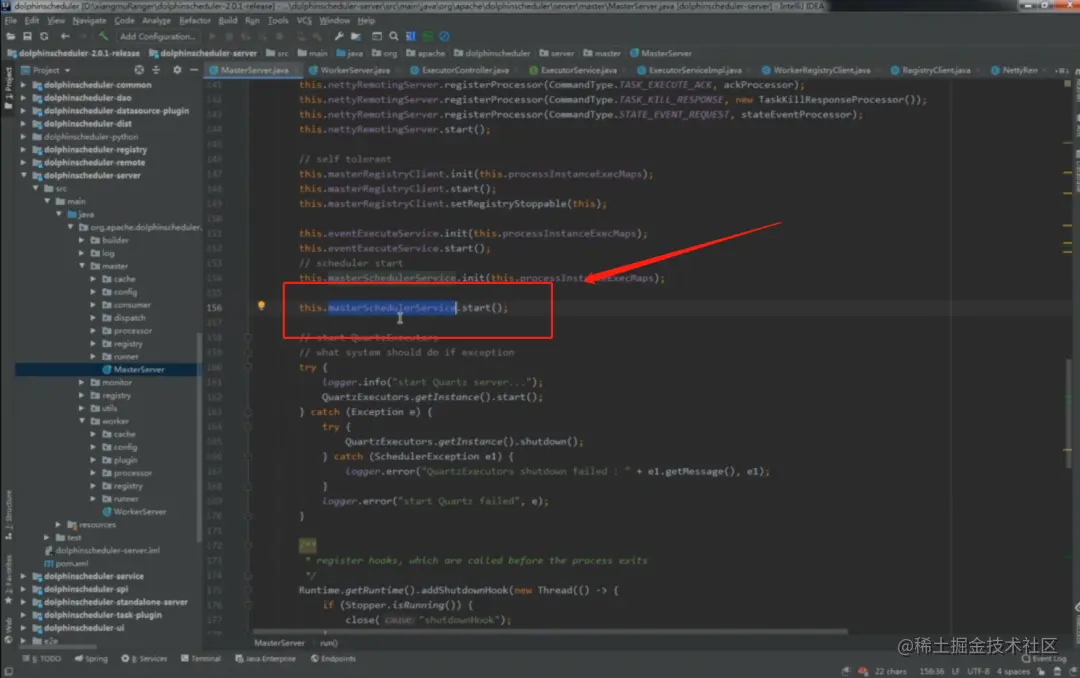Click cursor position 156:36 in status bar

(931, 671)
